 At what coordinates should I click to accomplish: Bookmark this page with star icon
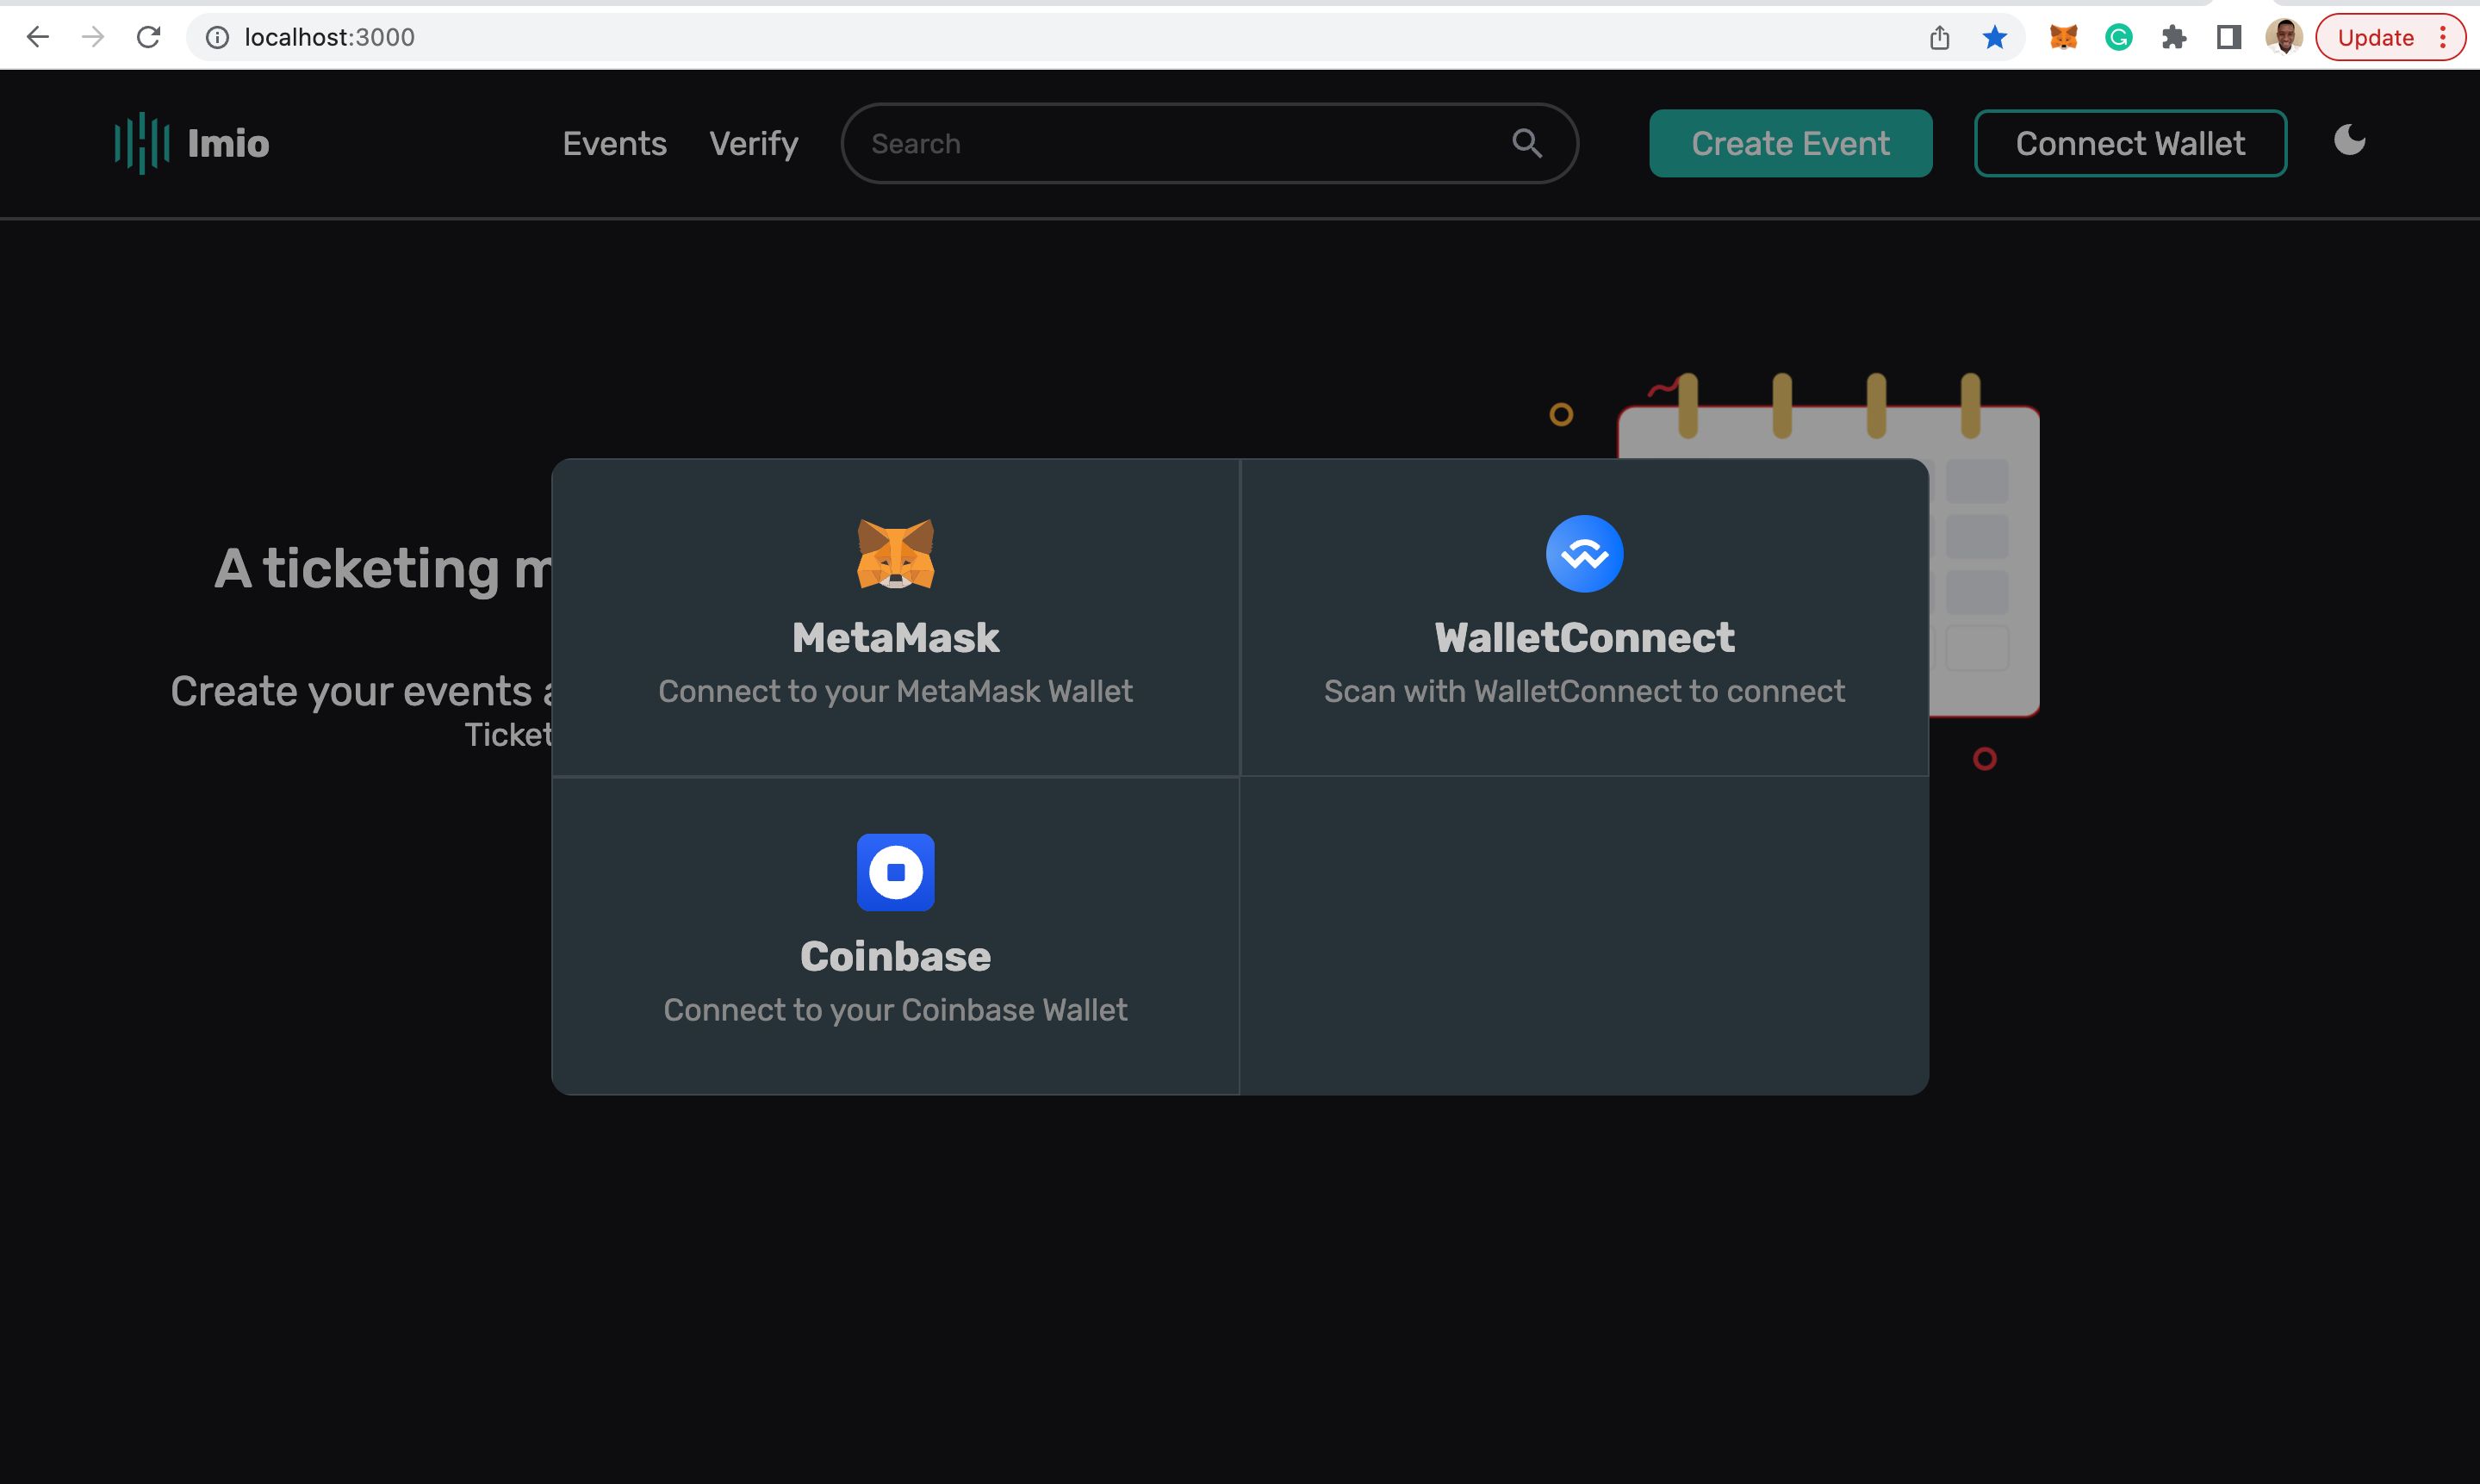coord(1994,37)
